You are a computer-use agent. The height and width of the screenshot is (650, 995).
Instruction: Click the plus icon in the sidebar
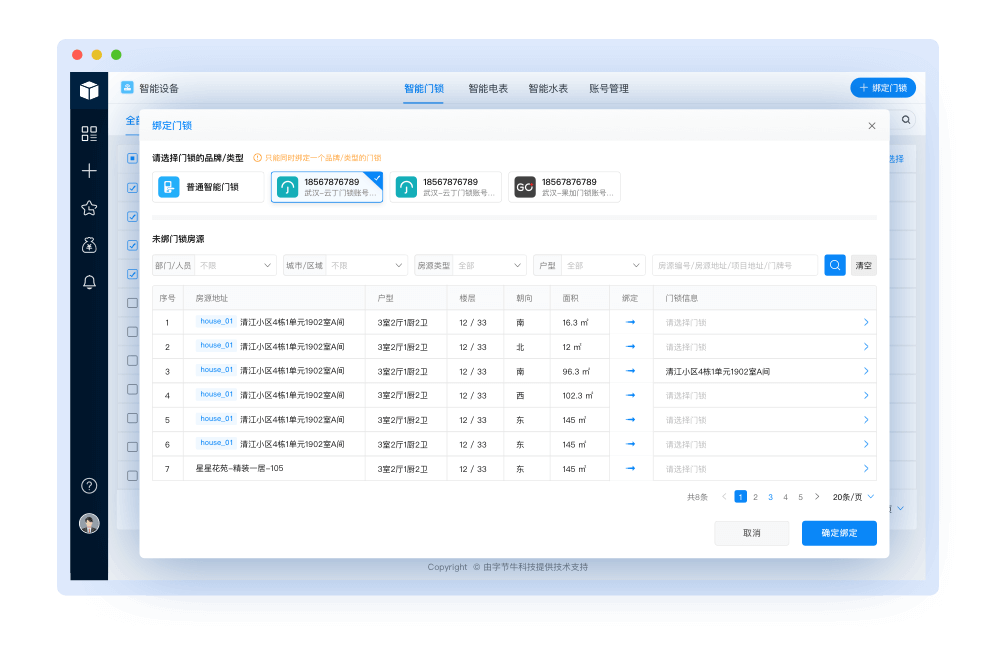coord(89,171)
